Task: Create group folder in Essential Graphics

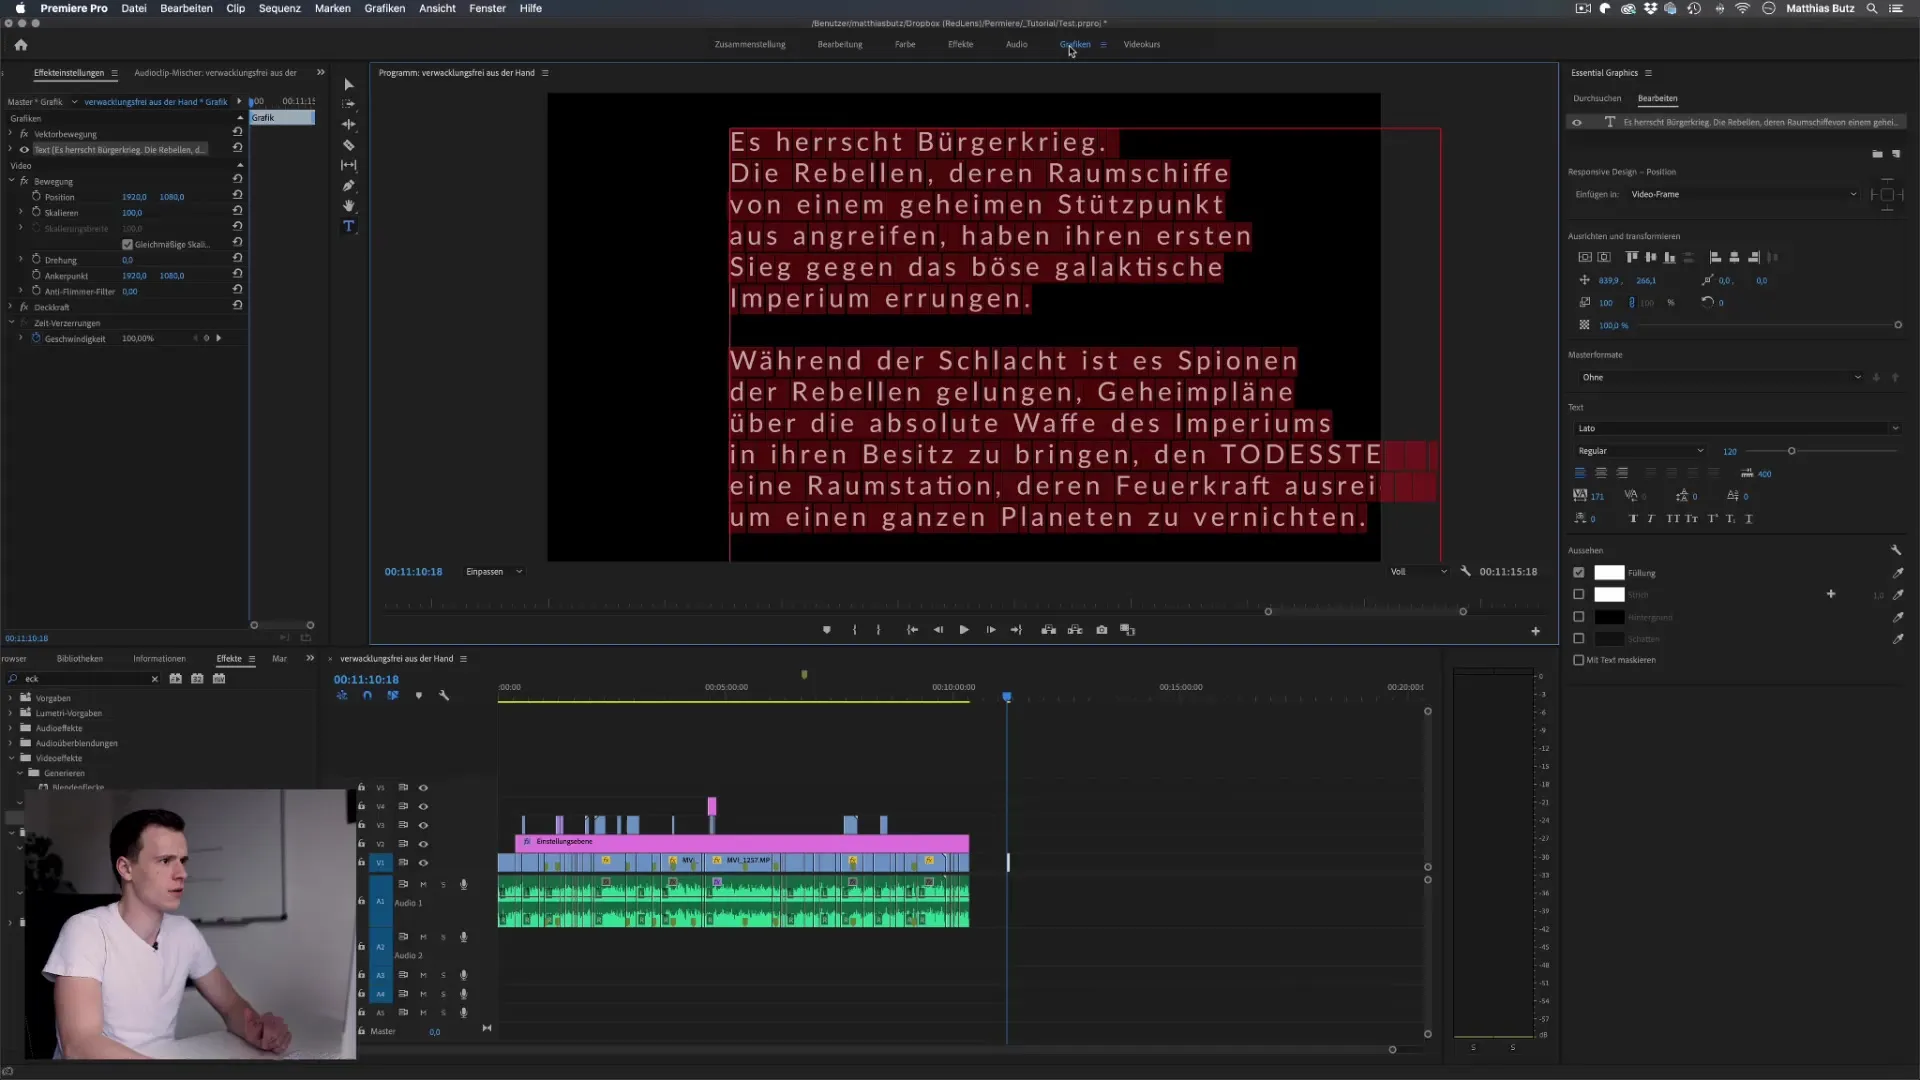Action: (1877, 154)
